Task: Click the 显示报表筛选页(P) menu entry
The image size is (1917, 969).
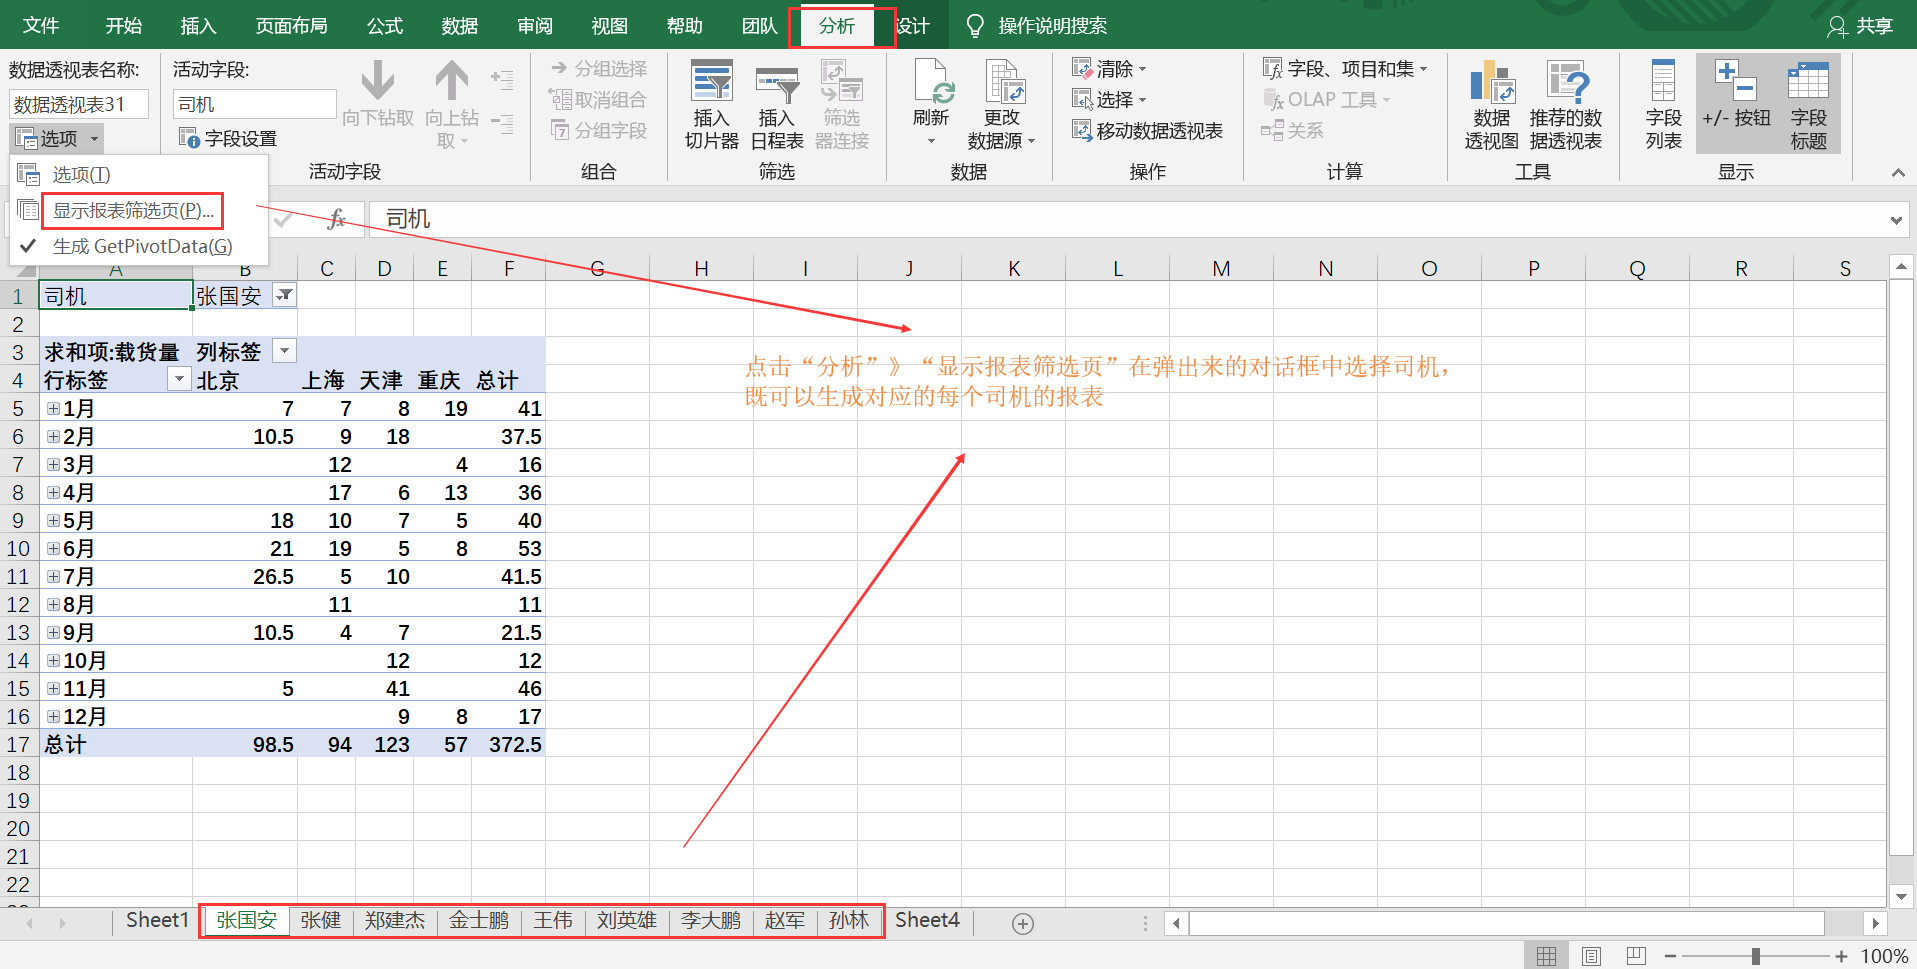Action: pos(133,210)
